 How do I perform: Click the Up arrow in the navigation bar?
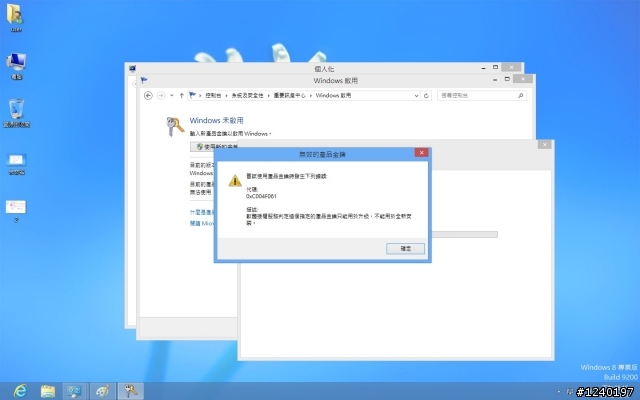(181, 96)
